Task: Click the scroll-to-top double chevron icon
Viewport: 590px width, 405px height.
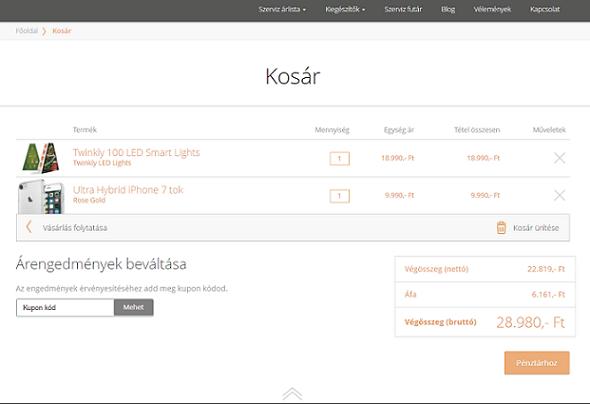Action: (x=292, y=394)
